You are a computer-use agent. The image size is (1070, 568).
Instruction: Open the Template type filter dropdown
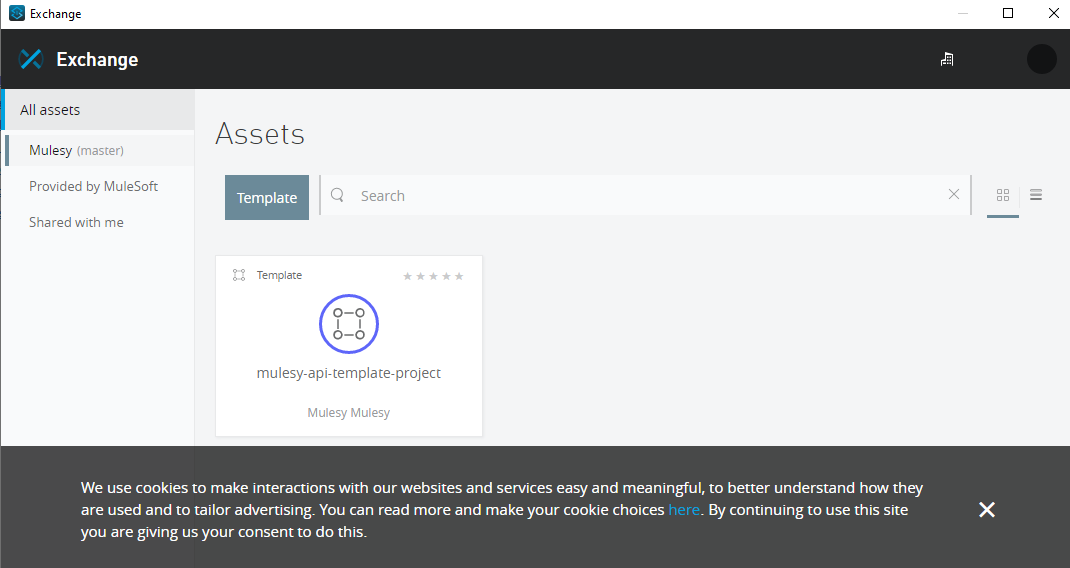tap(267, 197)
